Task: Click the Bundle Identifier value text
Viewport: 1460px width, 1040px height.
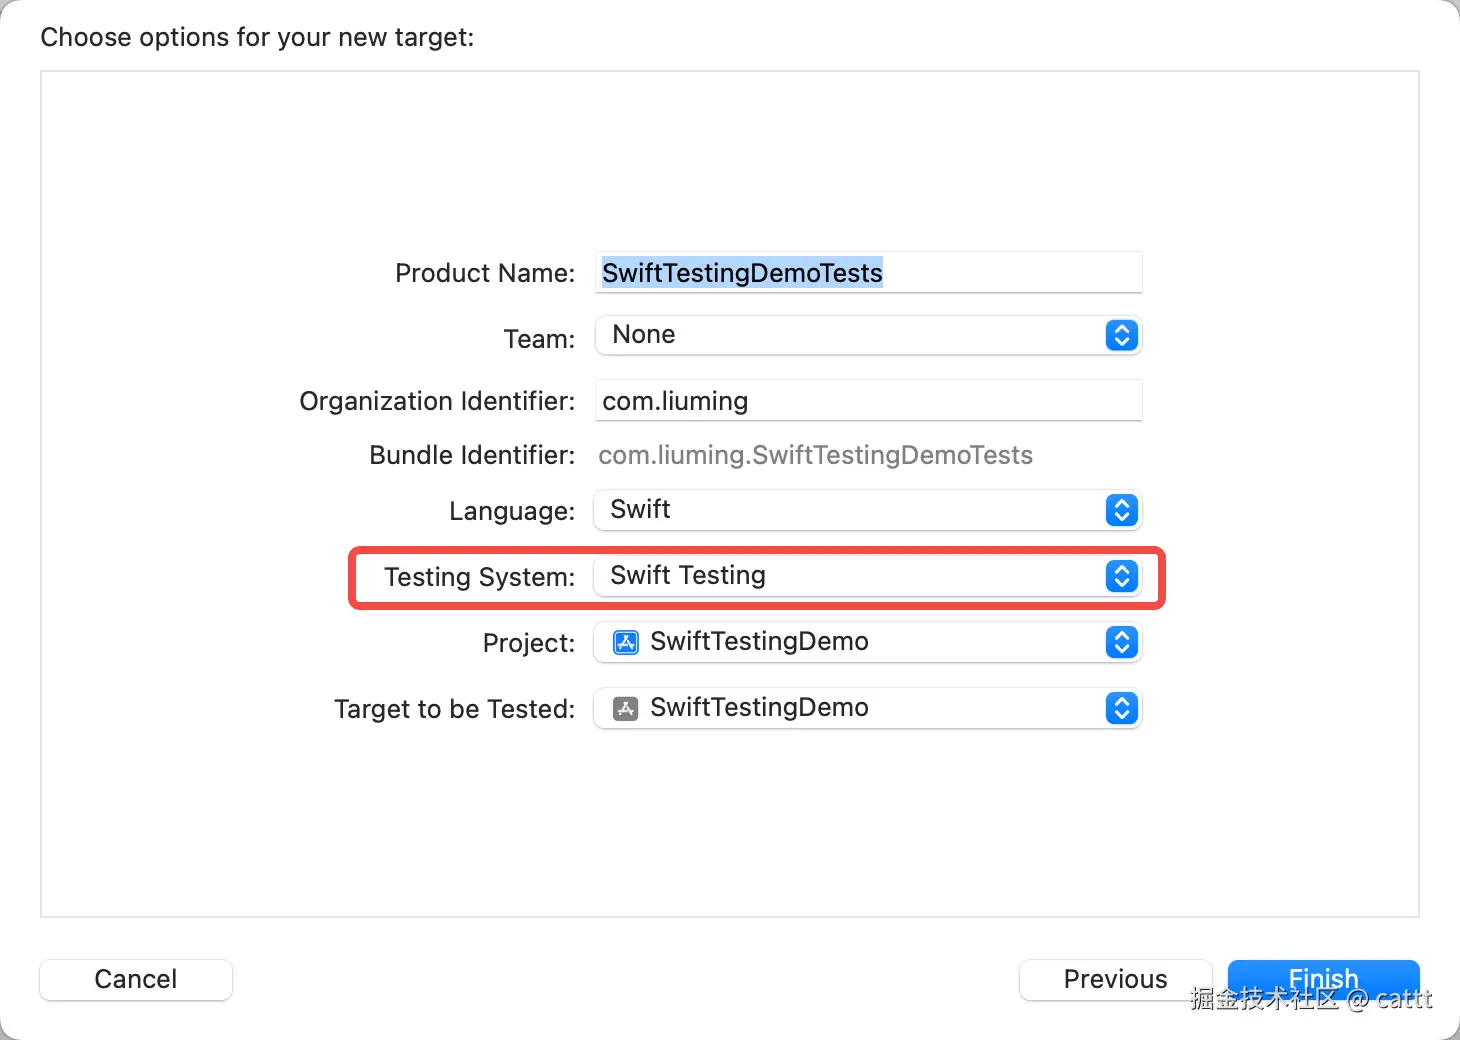Action: tap(815, 456)
